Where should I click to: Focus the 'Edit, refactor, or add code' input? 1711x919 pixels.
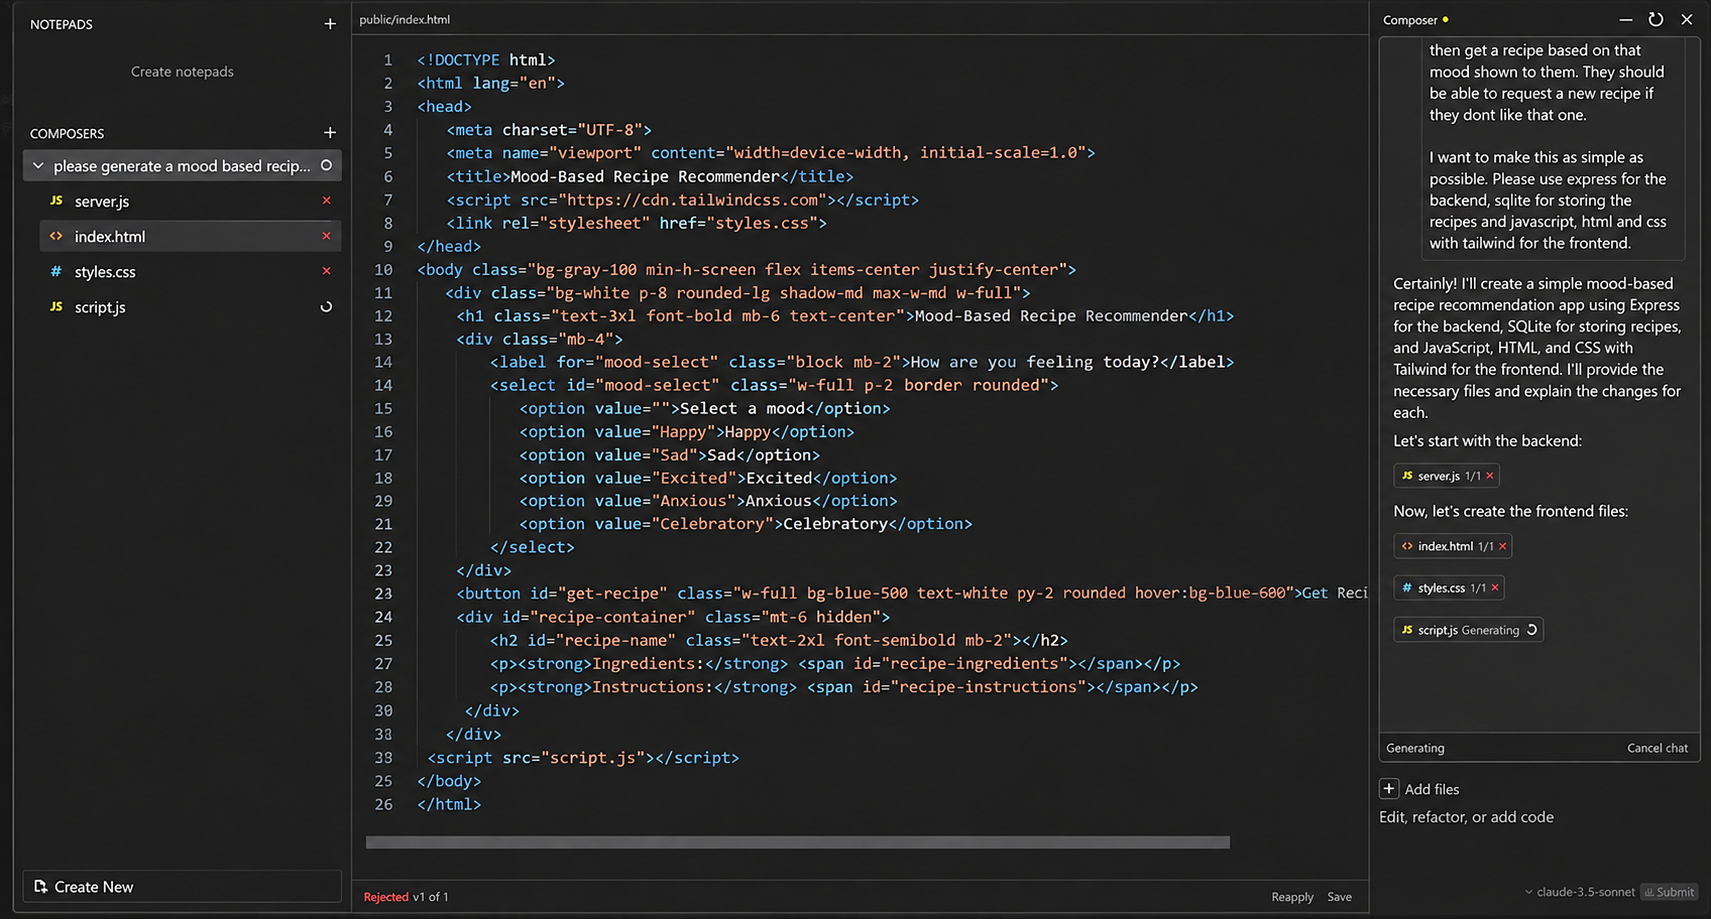click(1466, 817)
